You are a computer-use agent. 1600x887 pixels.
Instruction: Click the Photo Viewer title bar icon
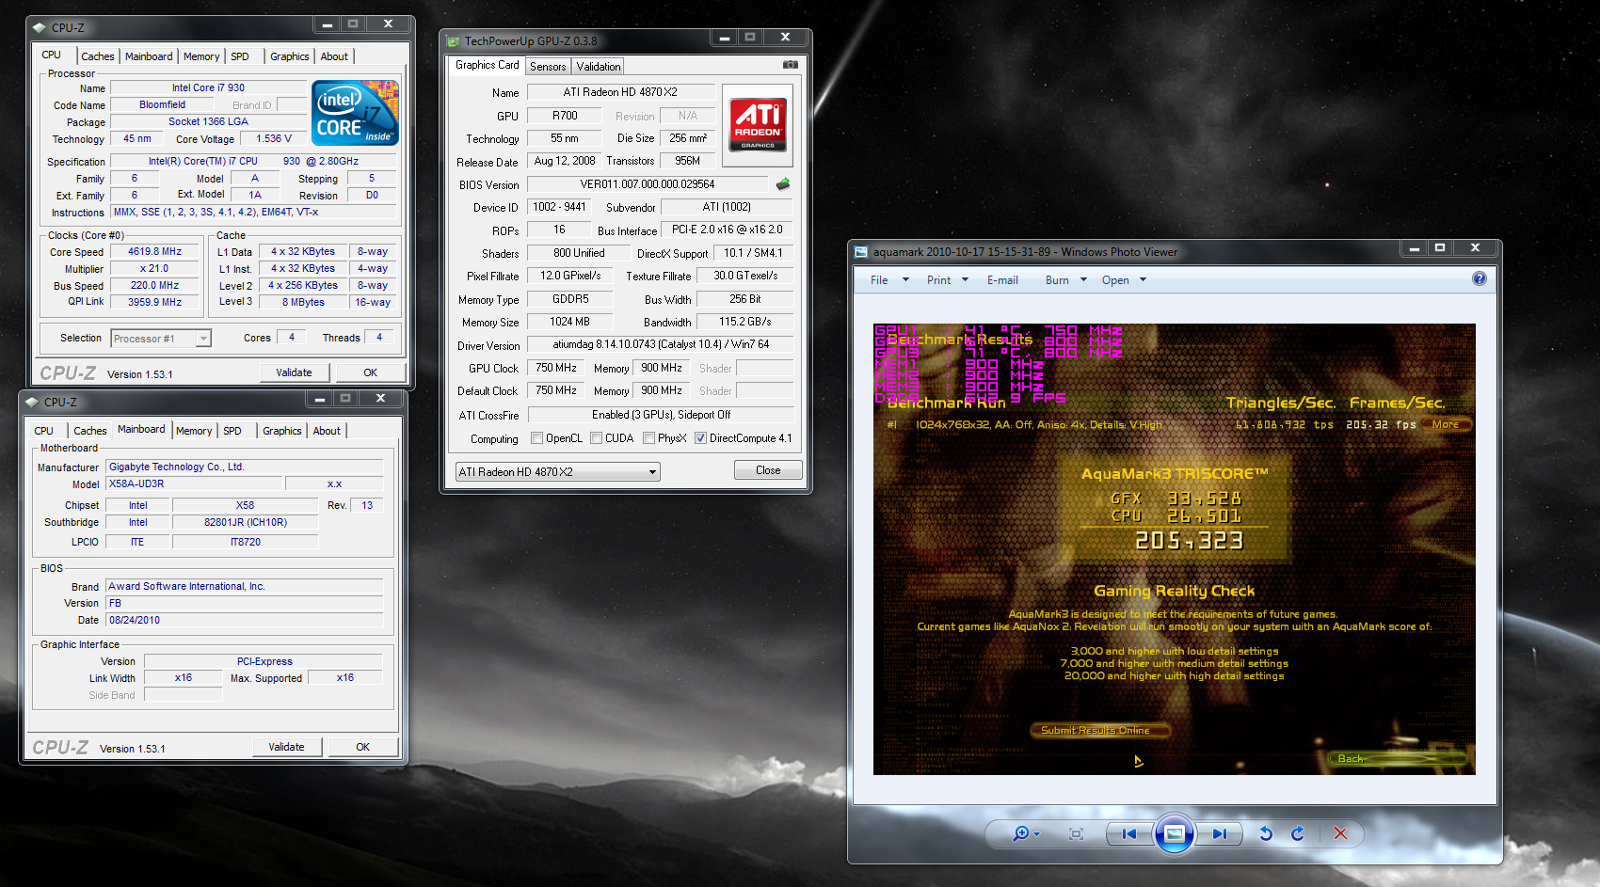[861, 252]
